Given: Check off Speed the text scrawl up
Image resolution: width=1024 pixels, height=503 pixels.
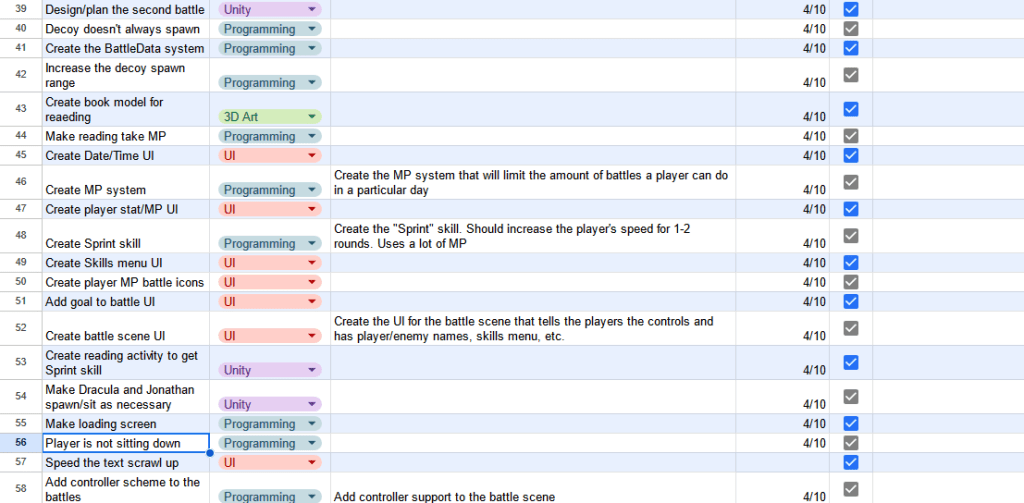Looking at the screenshot, I should pyautogui.click(x=851, y=462).
